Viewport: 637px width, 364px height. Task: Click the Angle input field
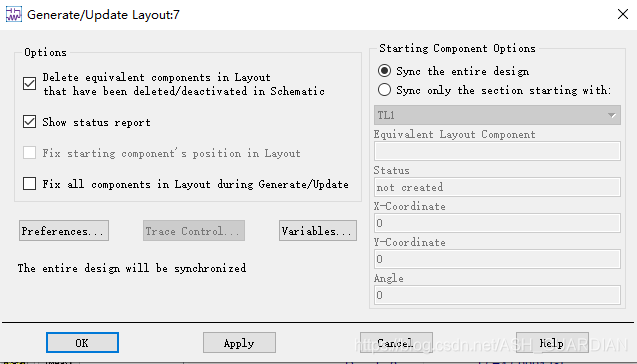[x=497, y=295]
